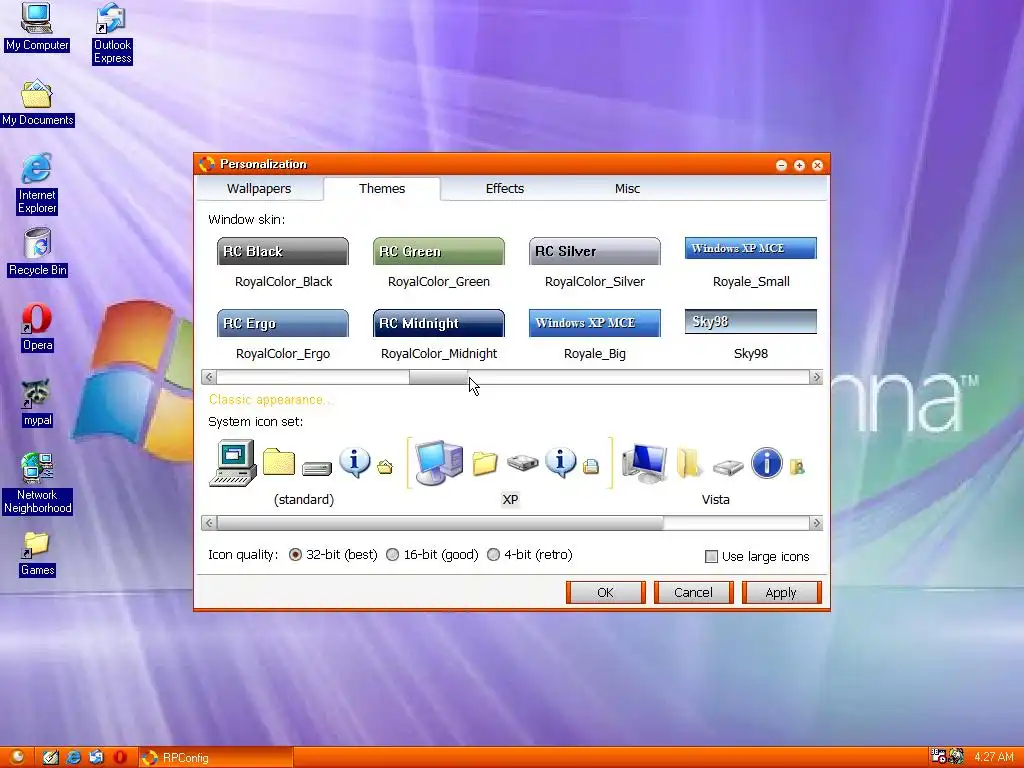Maximize the Personalization window

tap(799, 165)
